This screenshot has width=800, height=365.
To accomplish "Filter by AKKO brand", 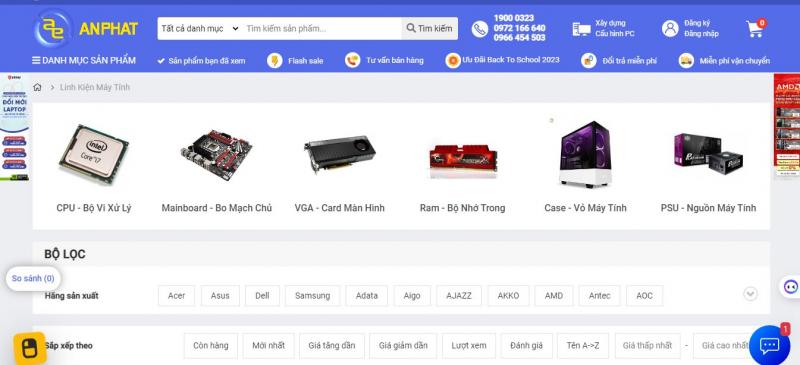I will [x=509, y=296].
